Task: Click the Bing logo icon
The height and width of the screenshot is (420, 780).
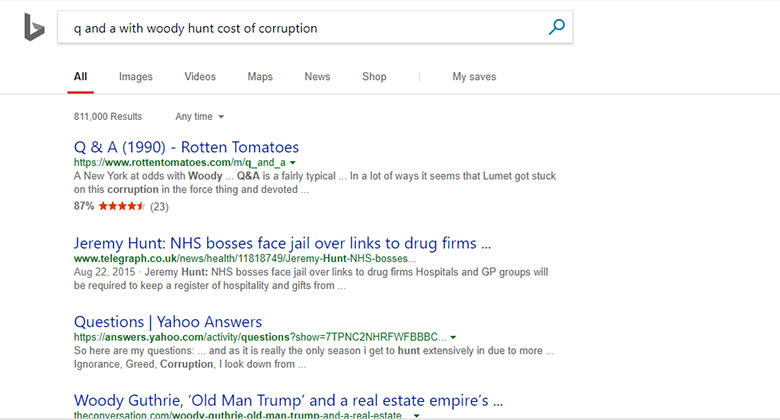Action: click(34, 28)
